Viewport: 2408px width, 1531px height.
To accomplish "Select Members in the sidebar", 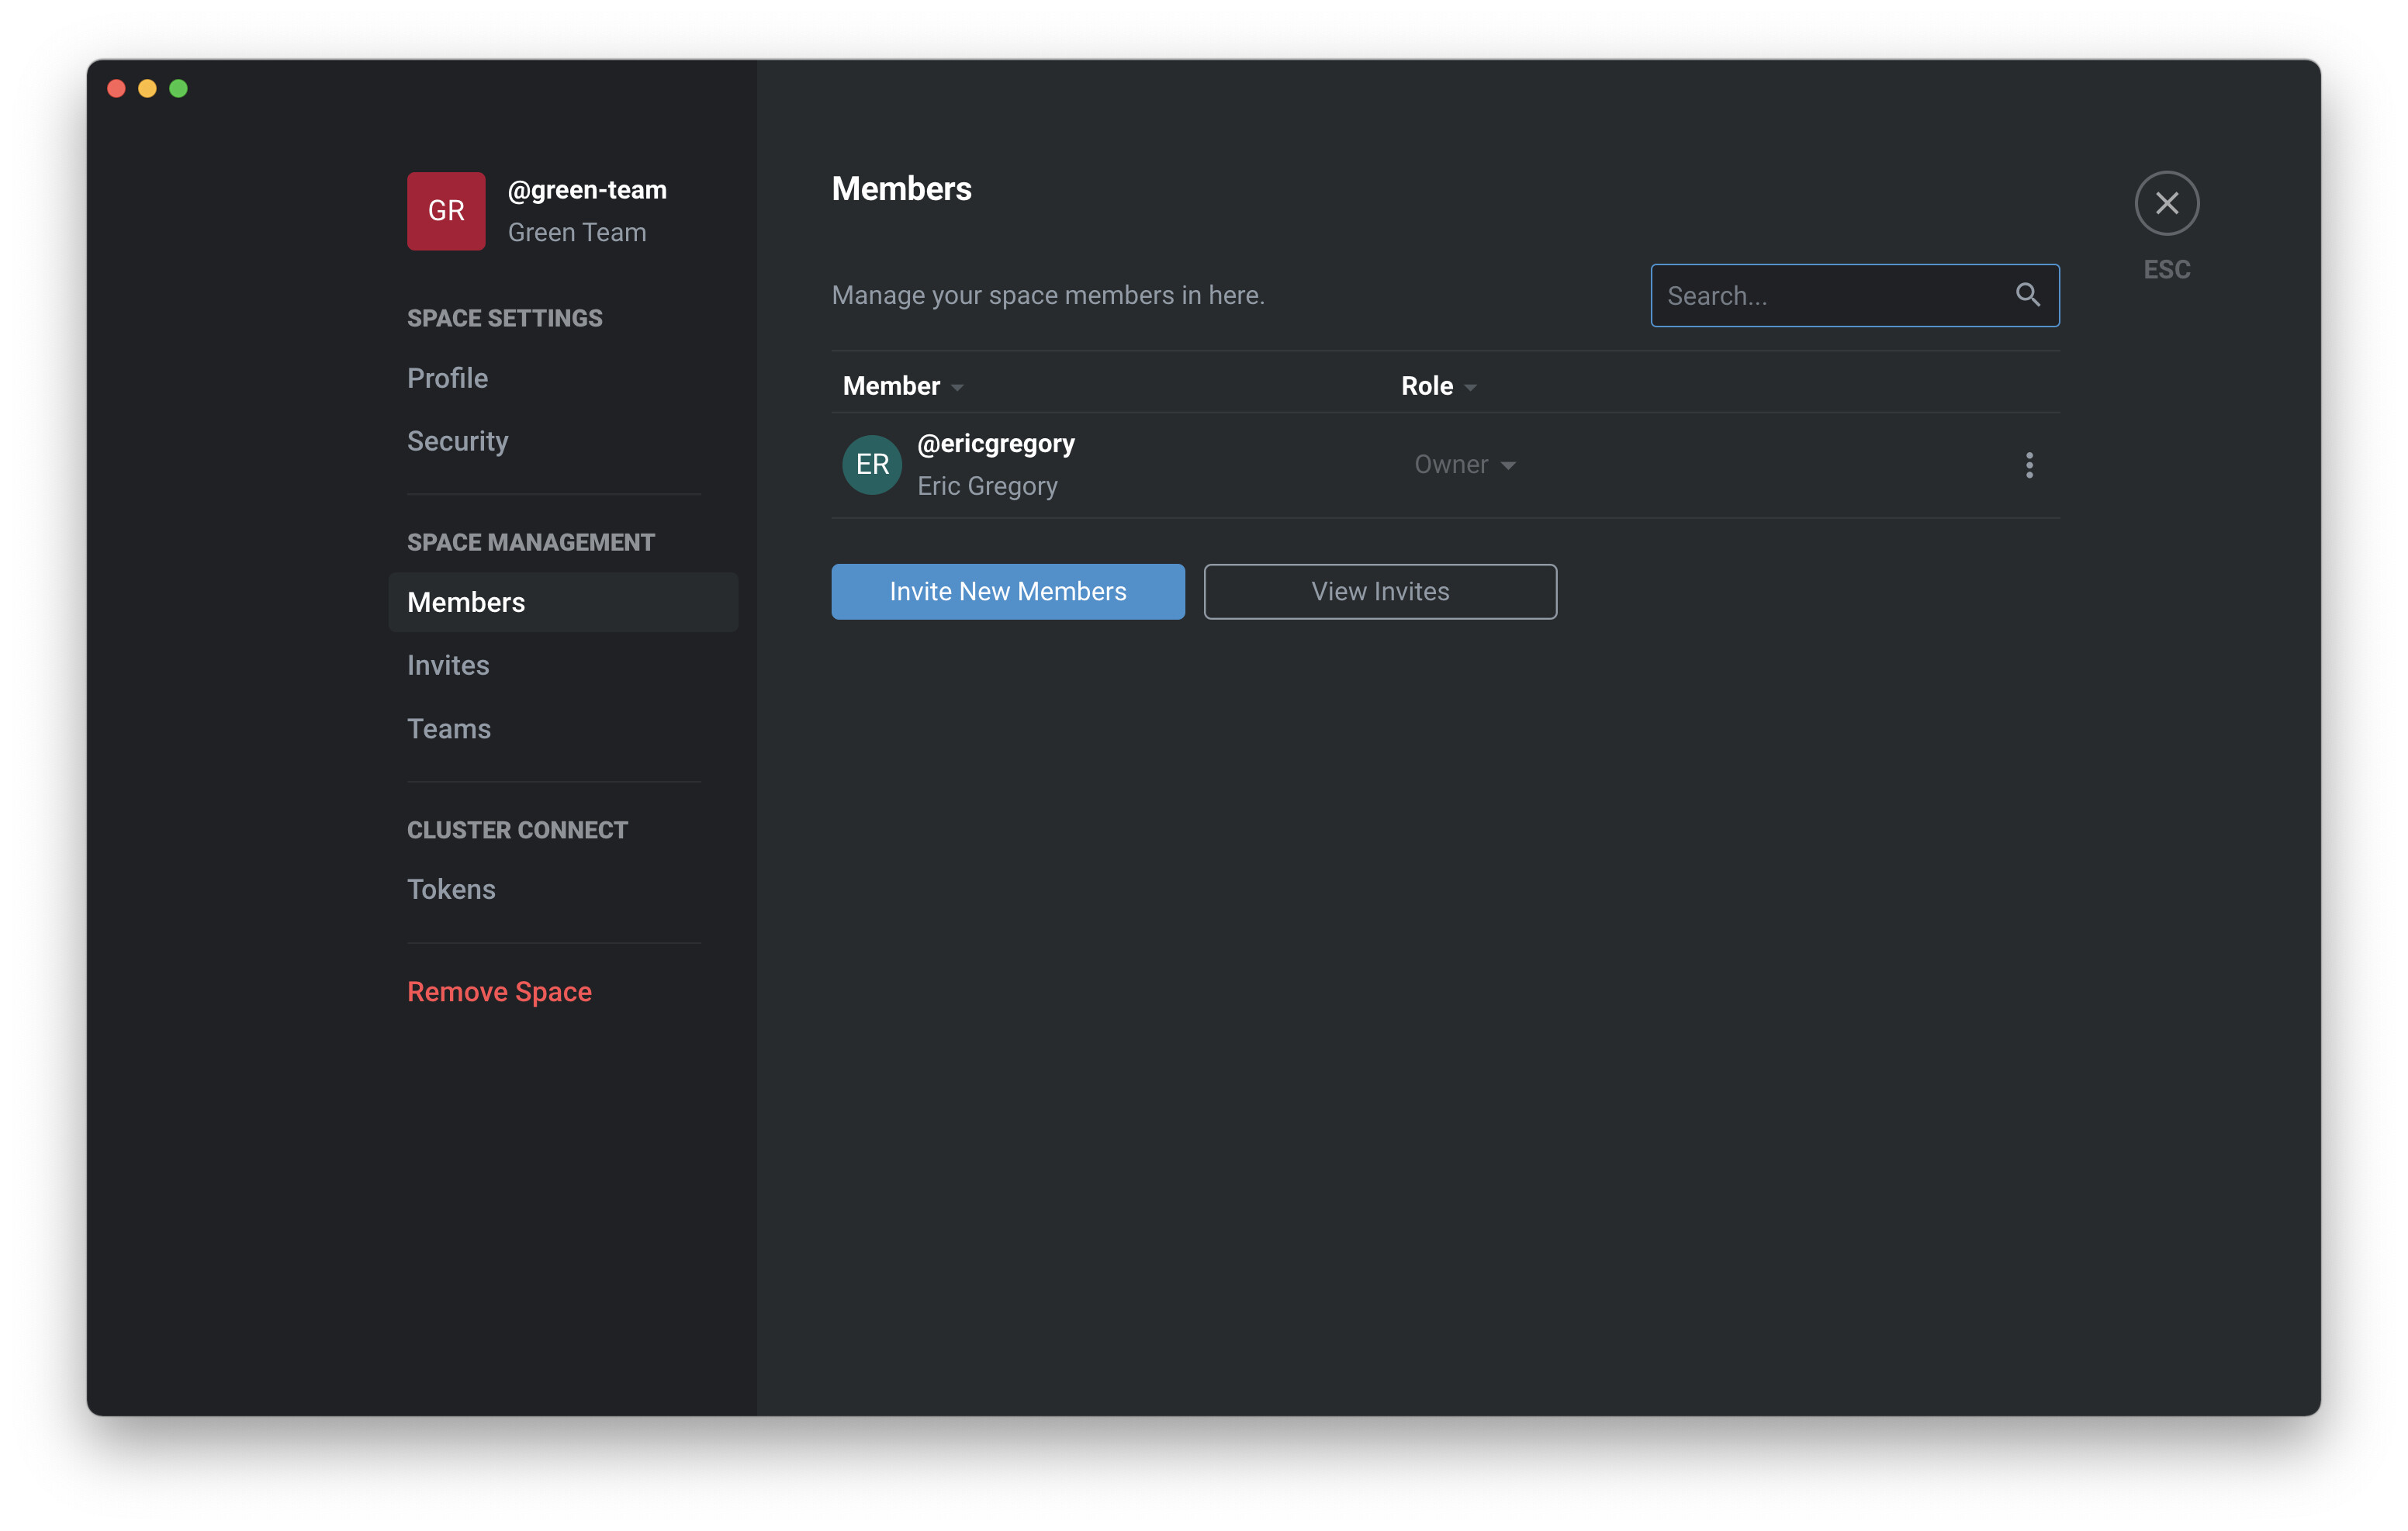I will pos(466,602).
